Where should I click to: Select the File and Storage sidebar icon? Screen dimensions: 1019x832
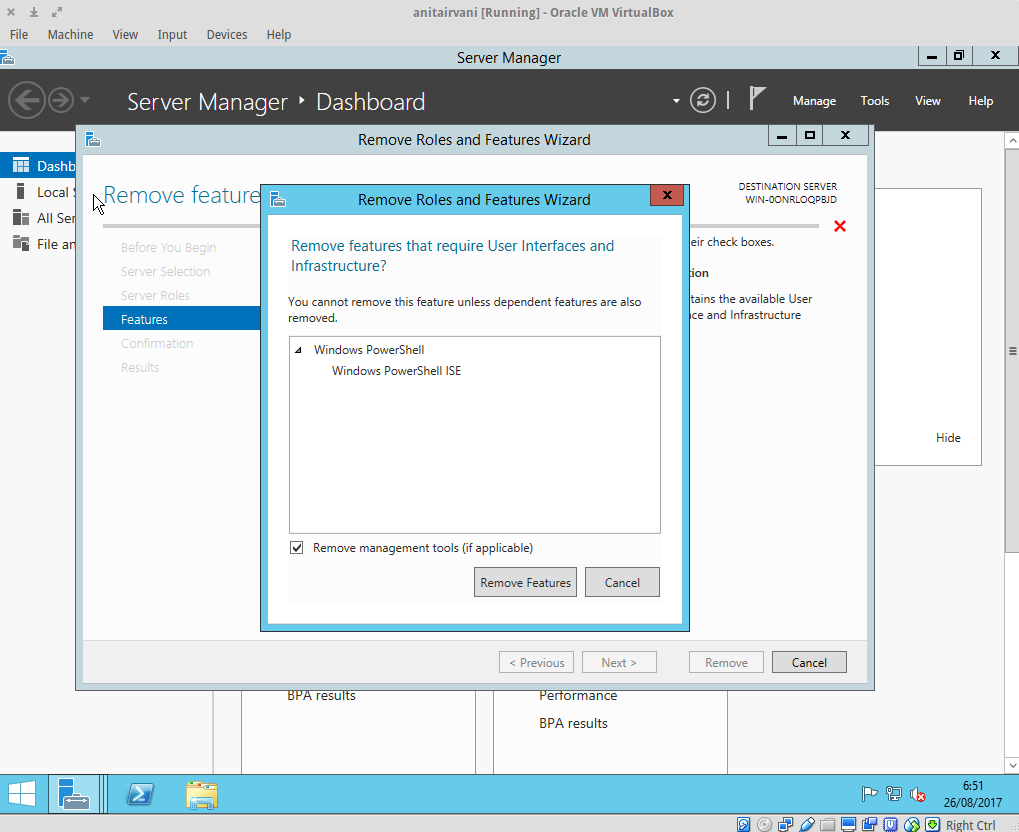pos(21,243)
